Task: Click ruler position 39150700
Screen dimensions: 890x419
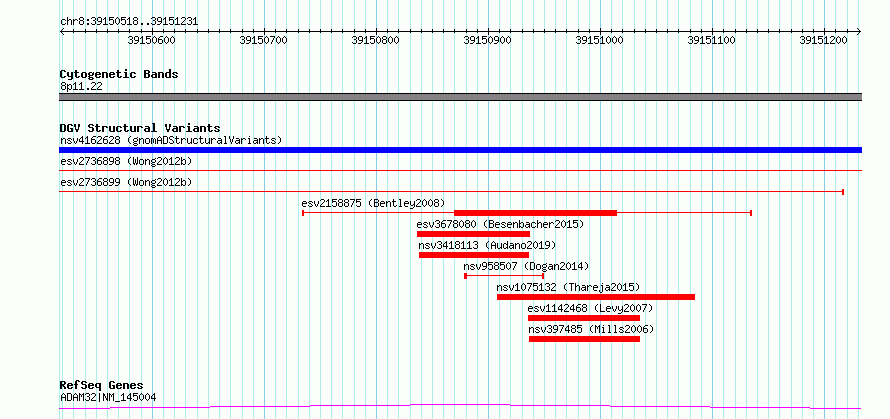Action: pos(263,40)
